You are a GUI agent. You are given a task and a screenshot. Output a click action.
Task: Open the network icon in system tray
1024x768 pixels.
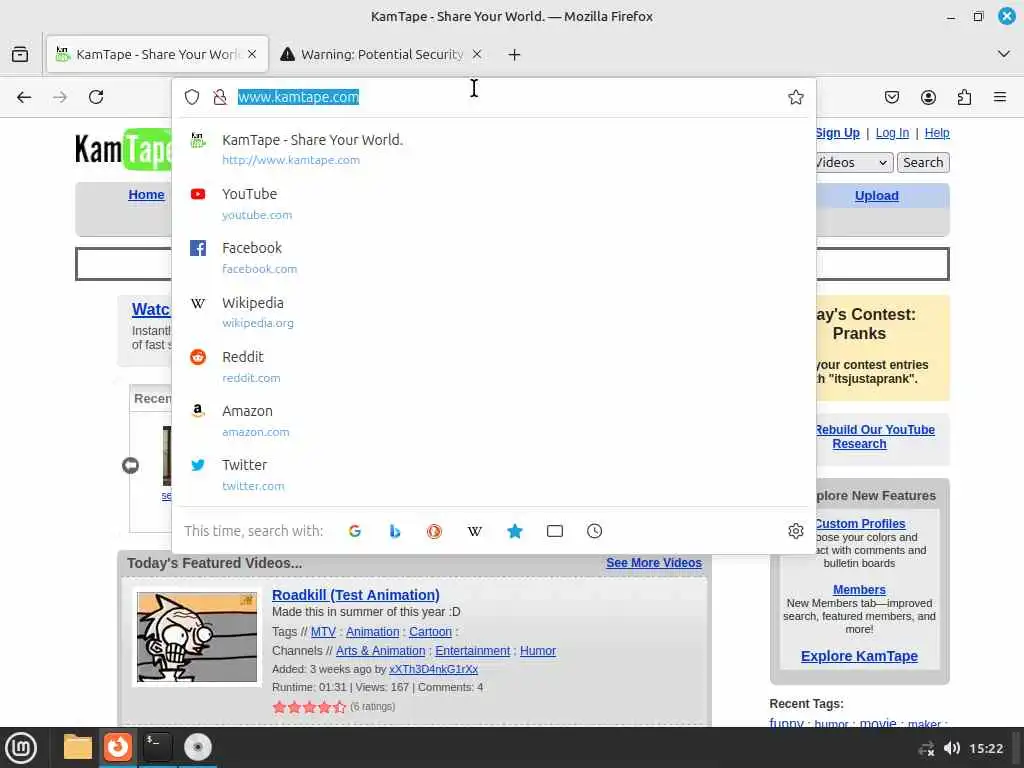tap(926, 749)
